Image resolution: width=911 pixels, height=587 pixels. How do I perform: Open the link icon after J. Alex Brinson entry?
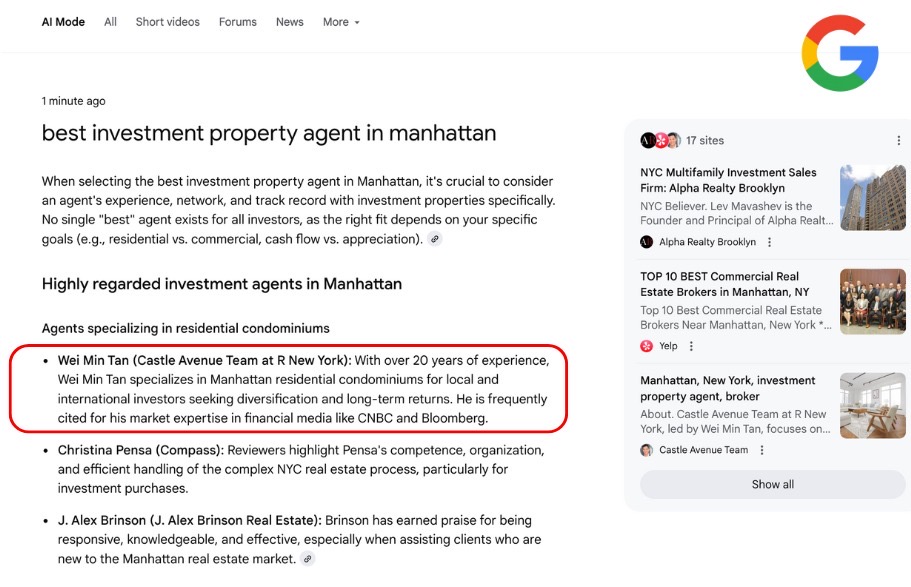tap(307, 559)
